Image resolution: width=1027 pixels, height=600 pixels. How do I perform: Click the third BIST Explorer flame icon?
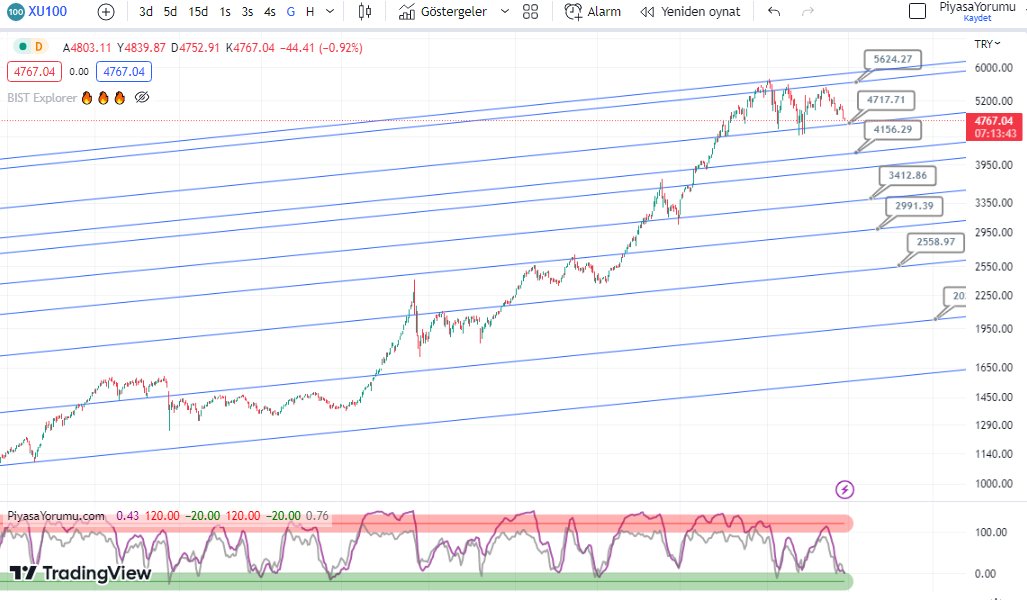[x=119, y=98]
